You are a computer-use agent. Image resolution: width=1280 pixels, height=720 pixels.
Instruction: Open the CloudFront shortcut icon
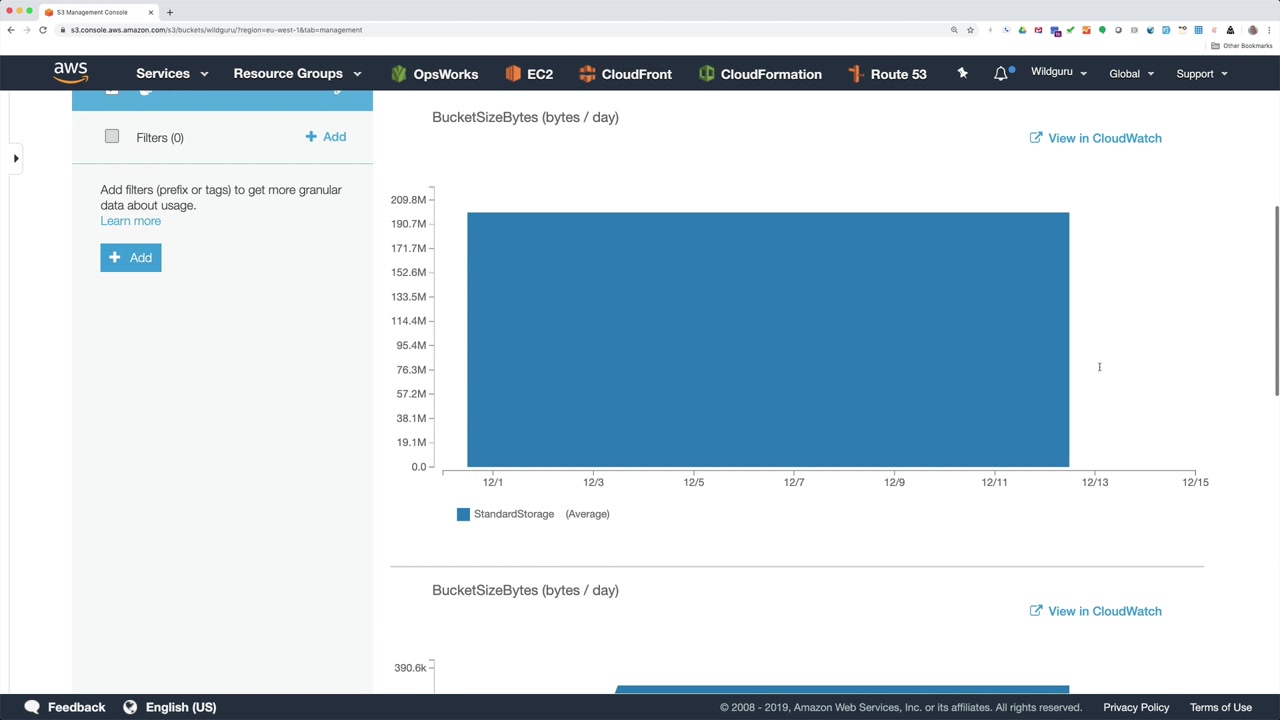pyautogui.click(x=587, y=74)
